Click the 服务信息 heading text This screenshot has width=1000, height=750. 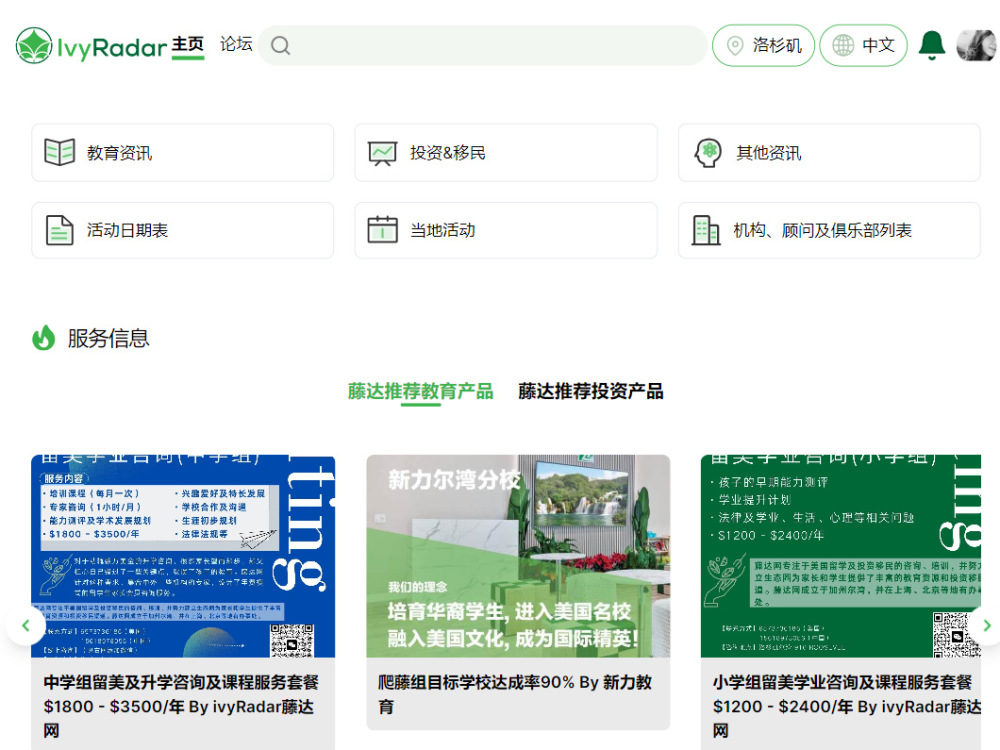pos(108,338)
